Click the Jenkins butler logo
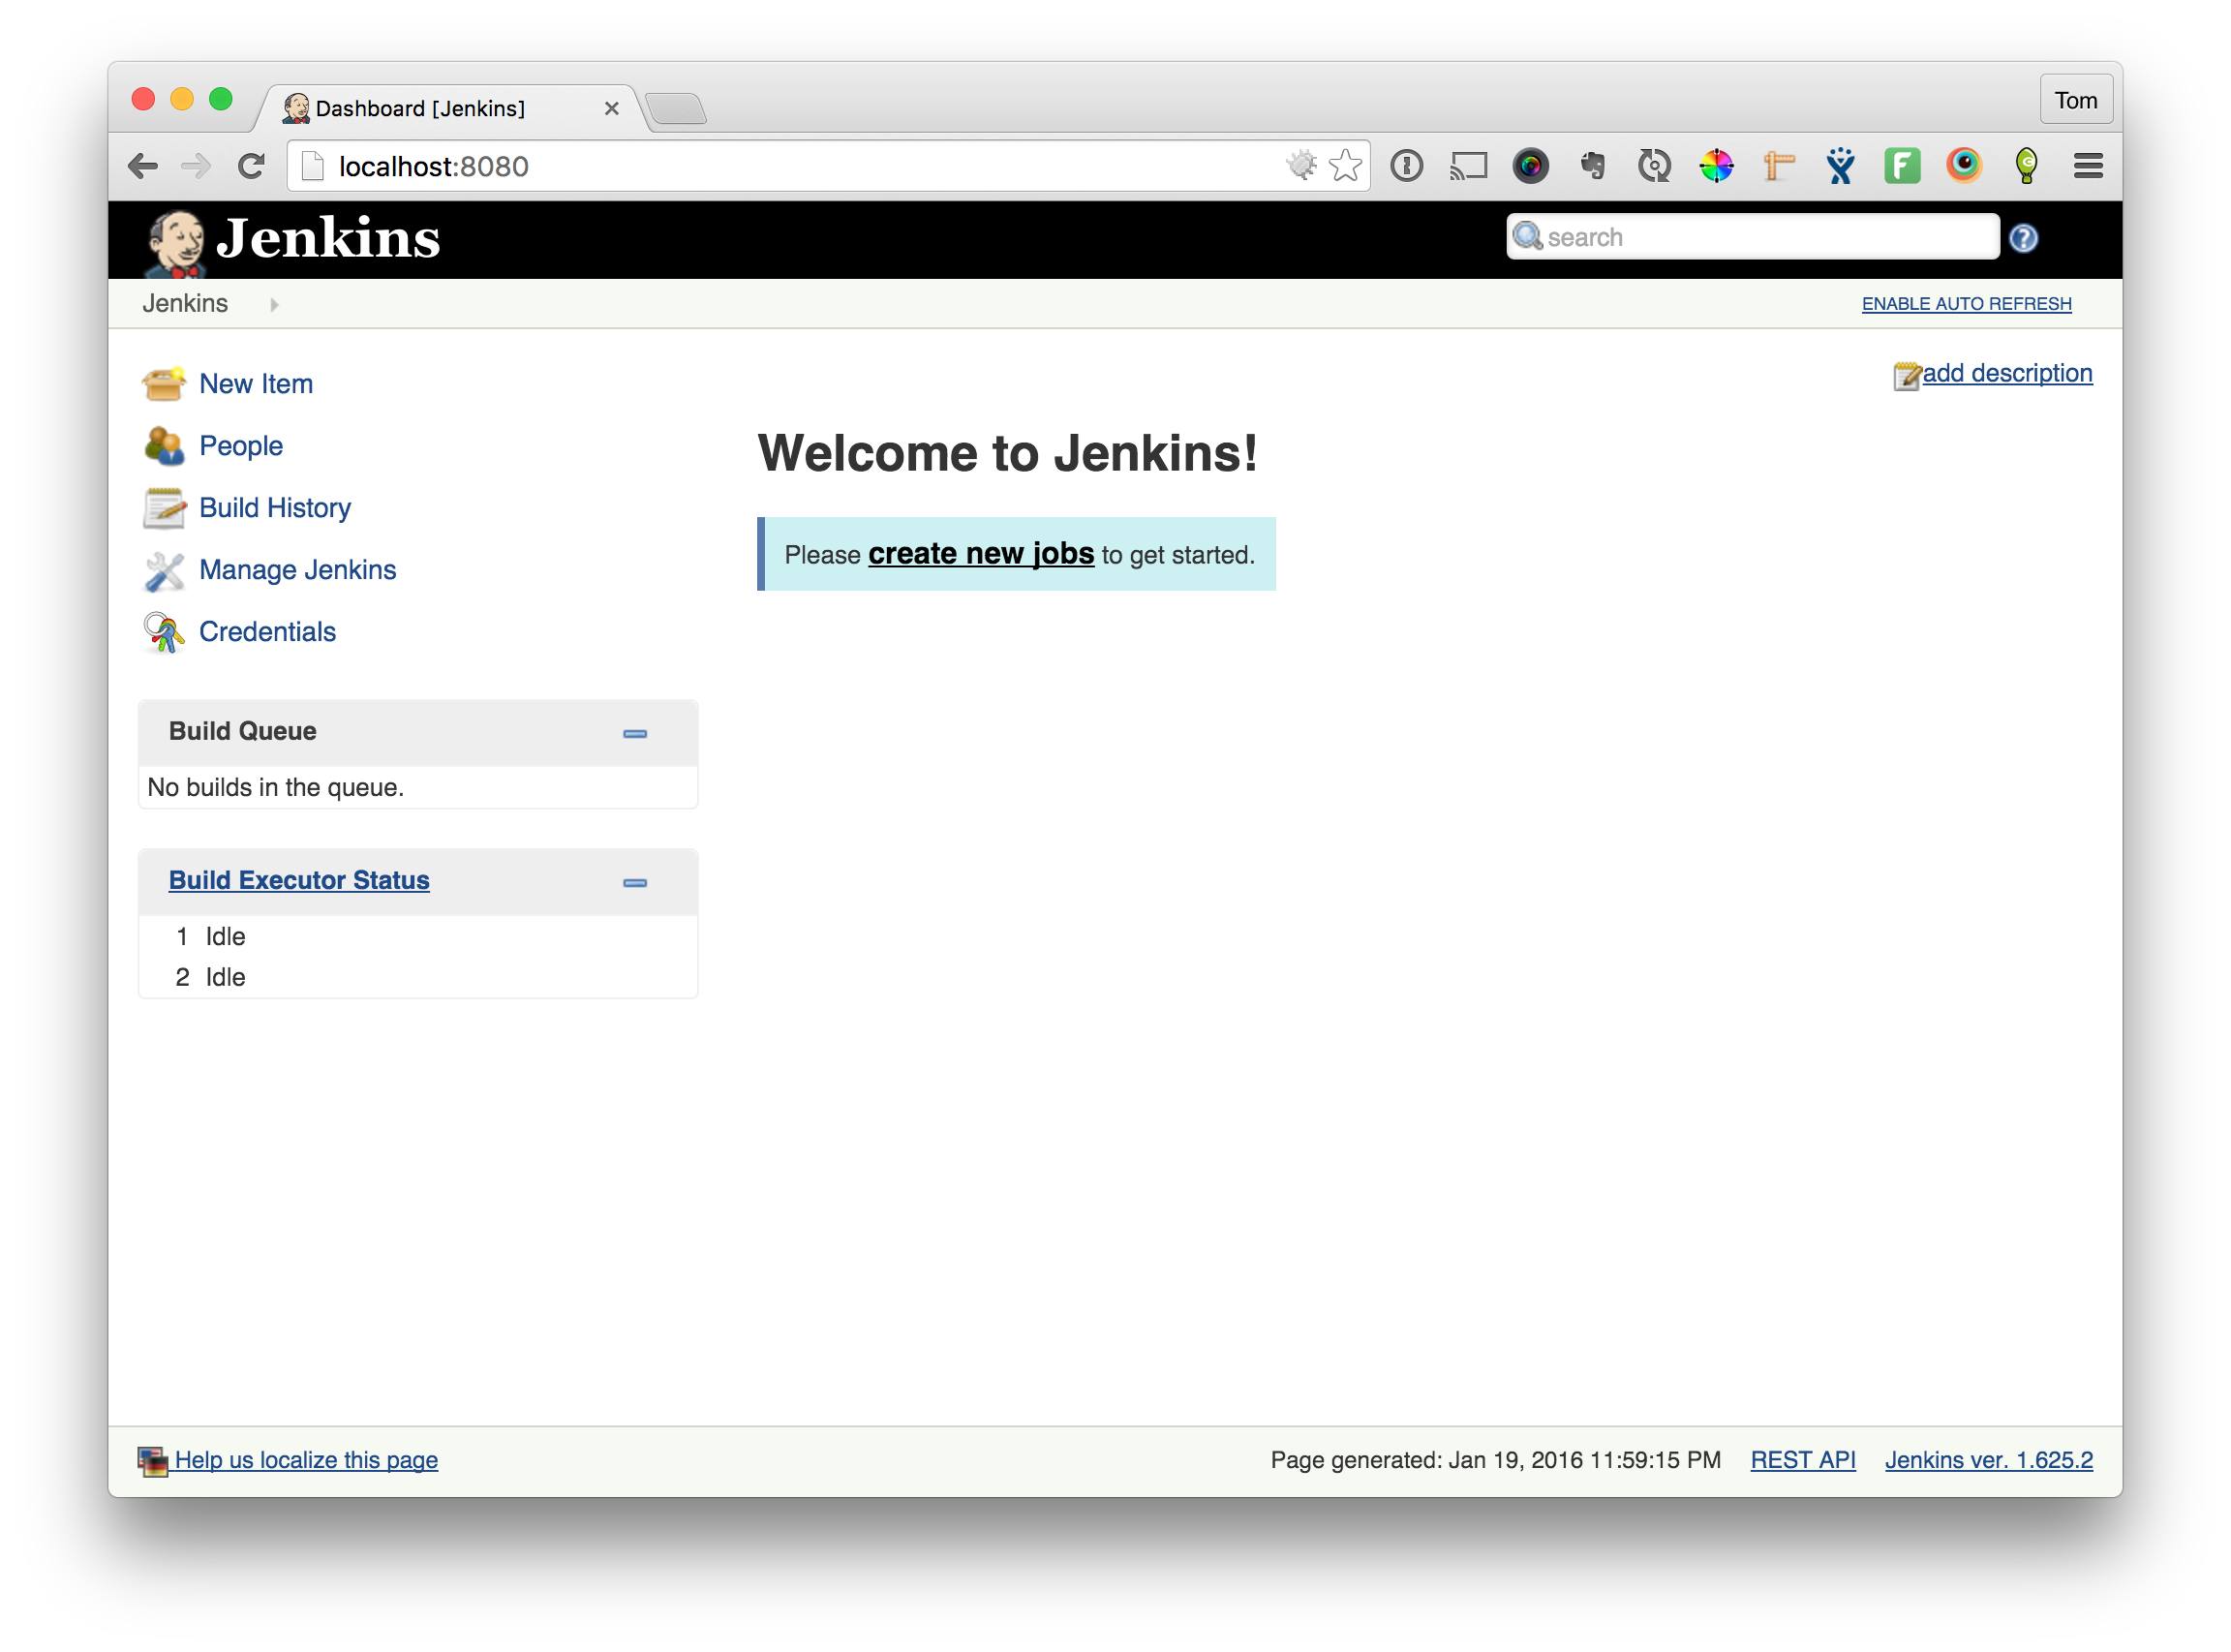 [175, 243]
